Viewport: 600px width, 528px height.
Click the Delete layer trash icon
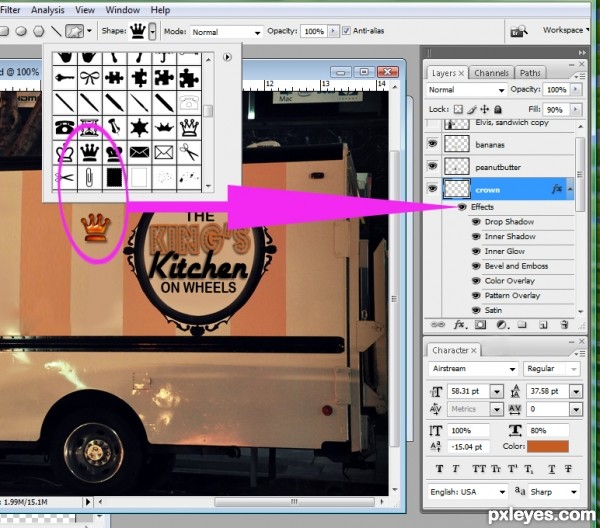tap(564, 325)
